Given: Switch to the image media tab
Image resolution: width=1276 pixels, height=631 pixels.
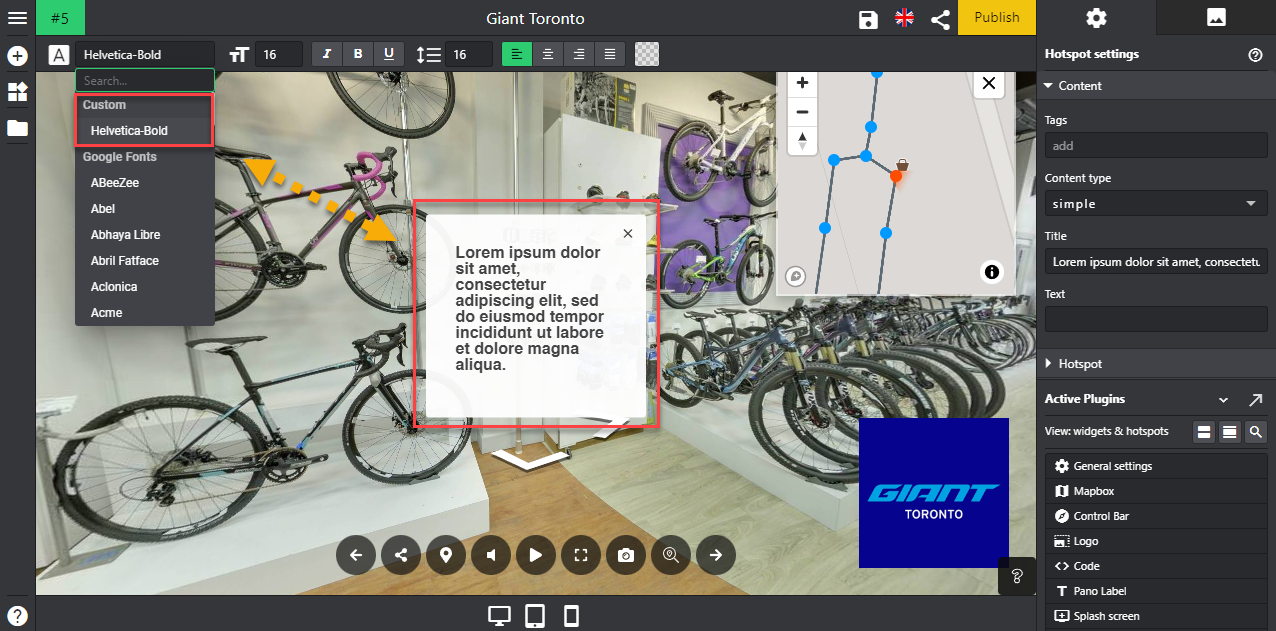Looking at the screenshot, I should point(1216,17).
